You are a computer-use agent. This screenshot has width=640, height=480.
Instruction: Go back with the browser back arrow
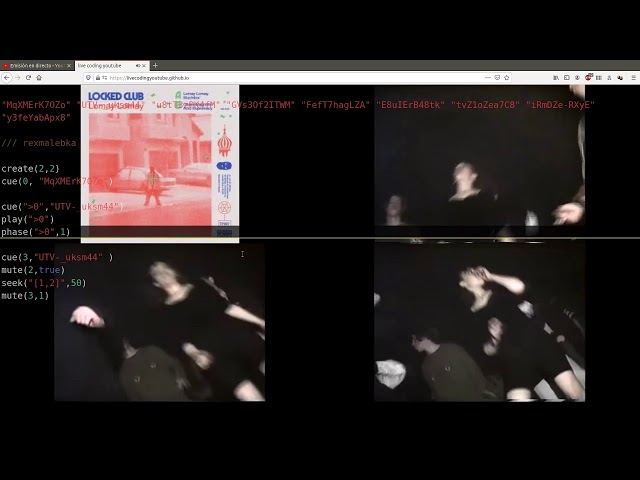pos(7,78)
